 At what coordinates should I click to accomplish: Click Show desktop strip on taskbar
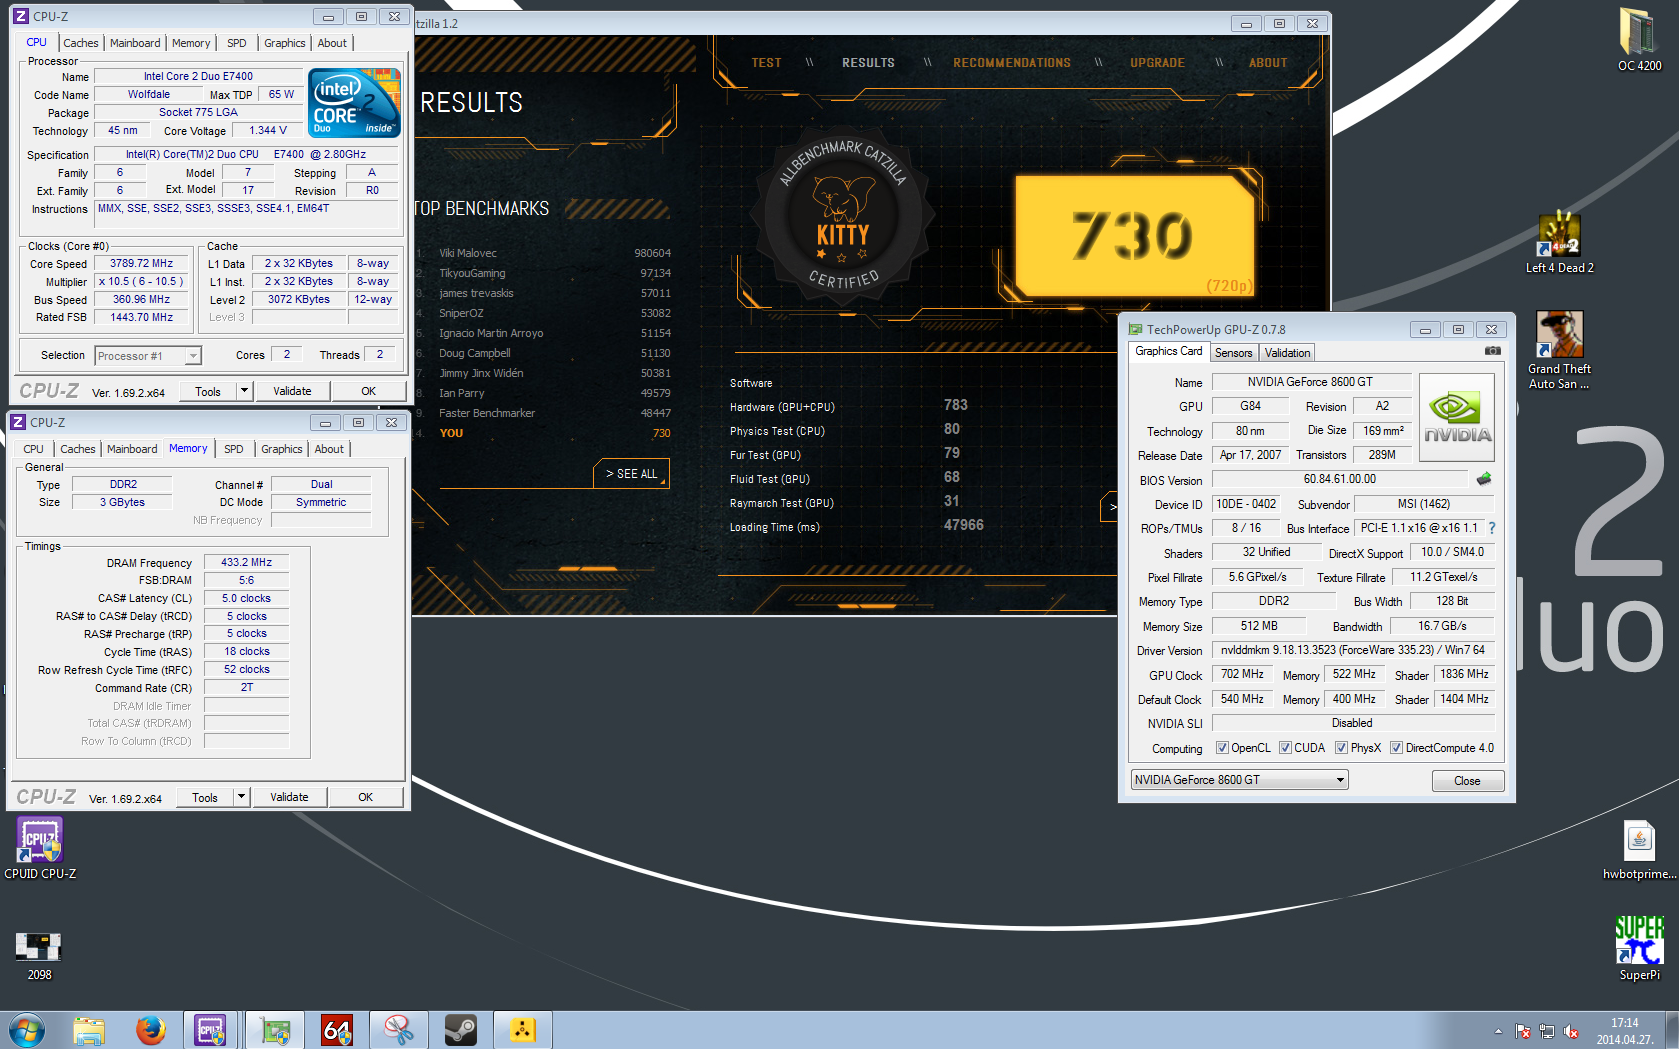coord(1672,1030)
